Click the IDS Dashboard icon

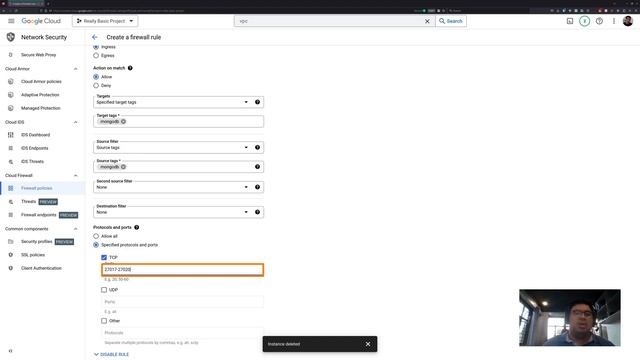[x=11, y=135]
